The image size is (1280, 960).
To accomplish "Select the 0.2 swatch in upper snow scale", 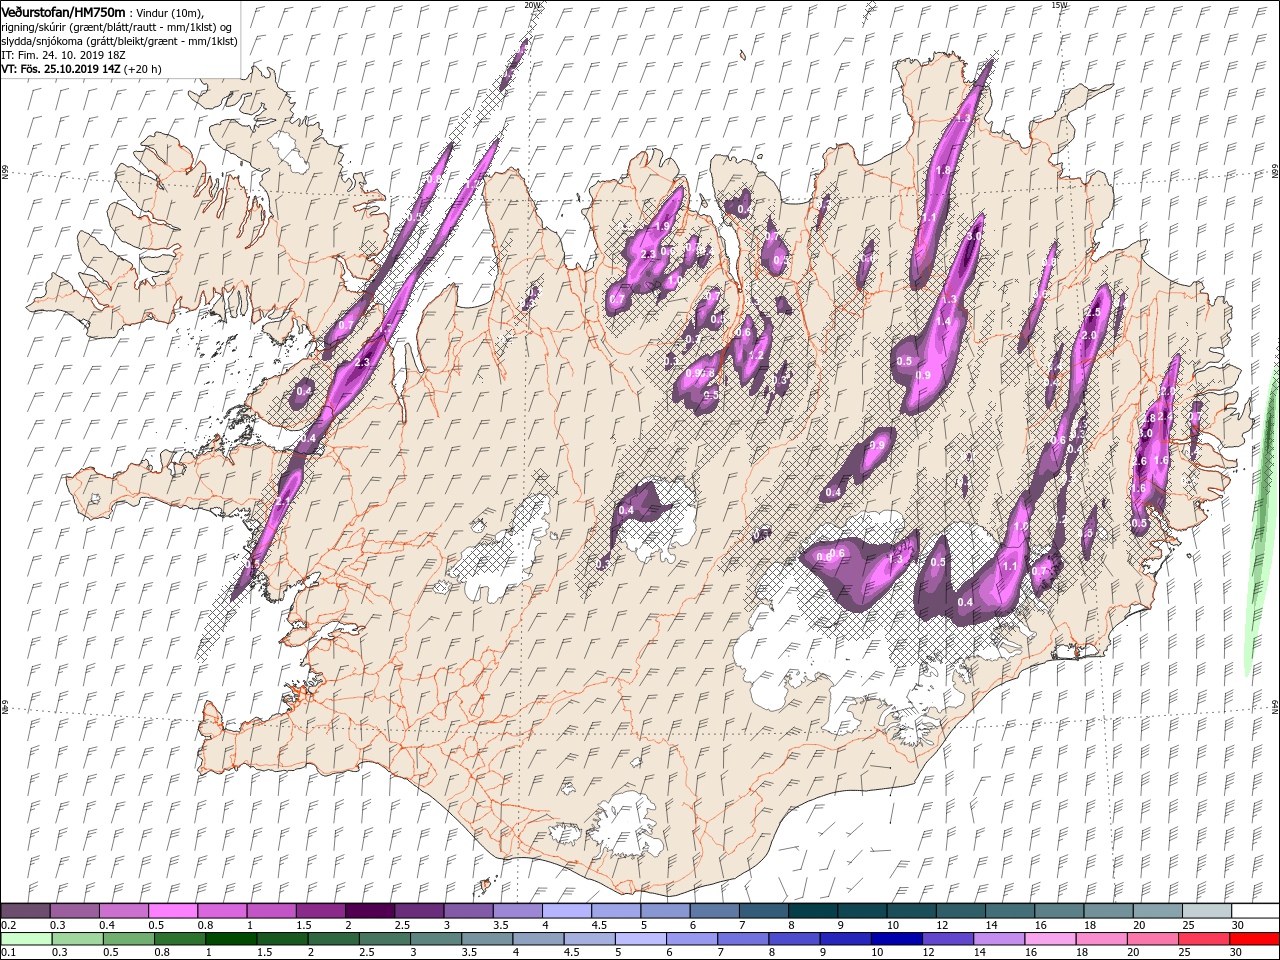I will [25, 911].
